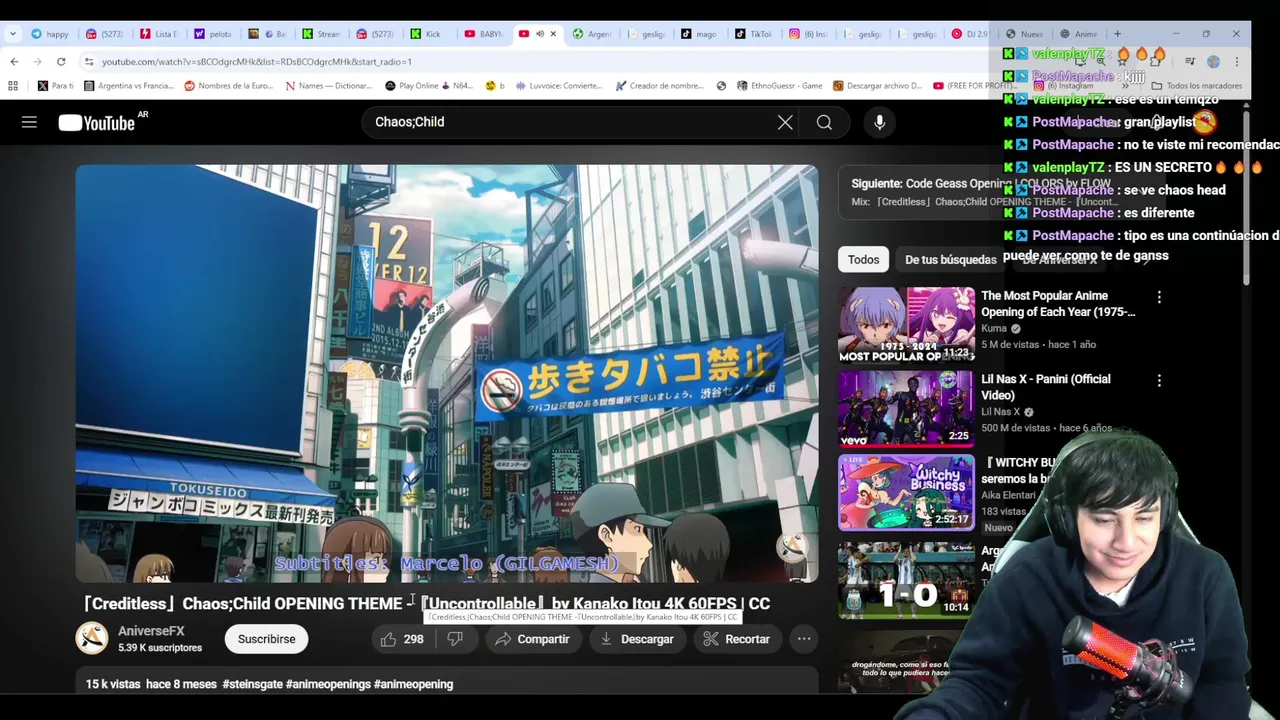The height and width of the screenshot is (720, 1280).
Task: Switch to the pelota tab
Action: pos(213,34)
